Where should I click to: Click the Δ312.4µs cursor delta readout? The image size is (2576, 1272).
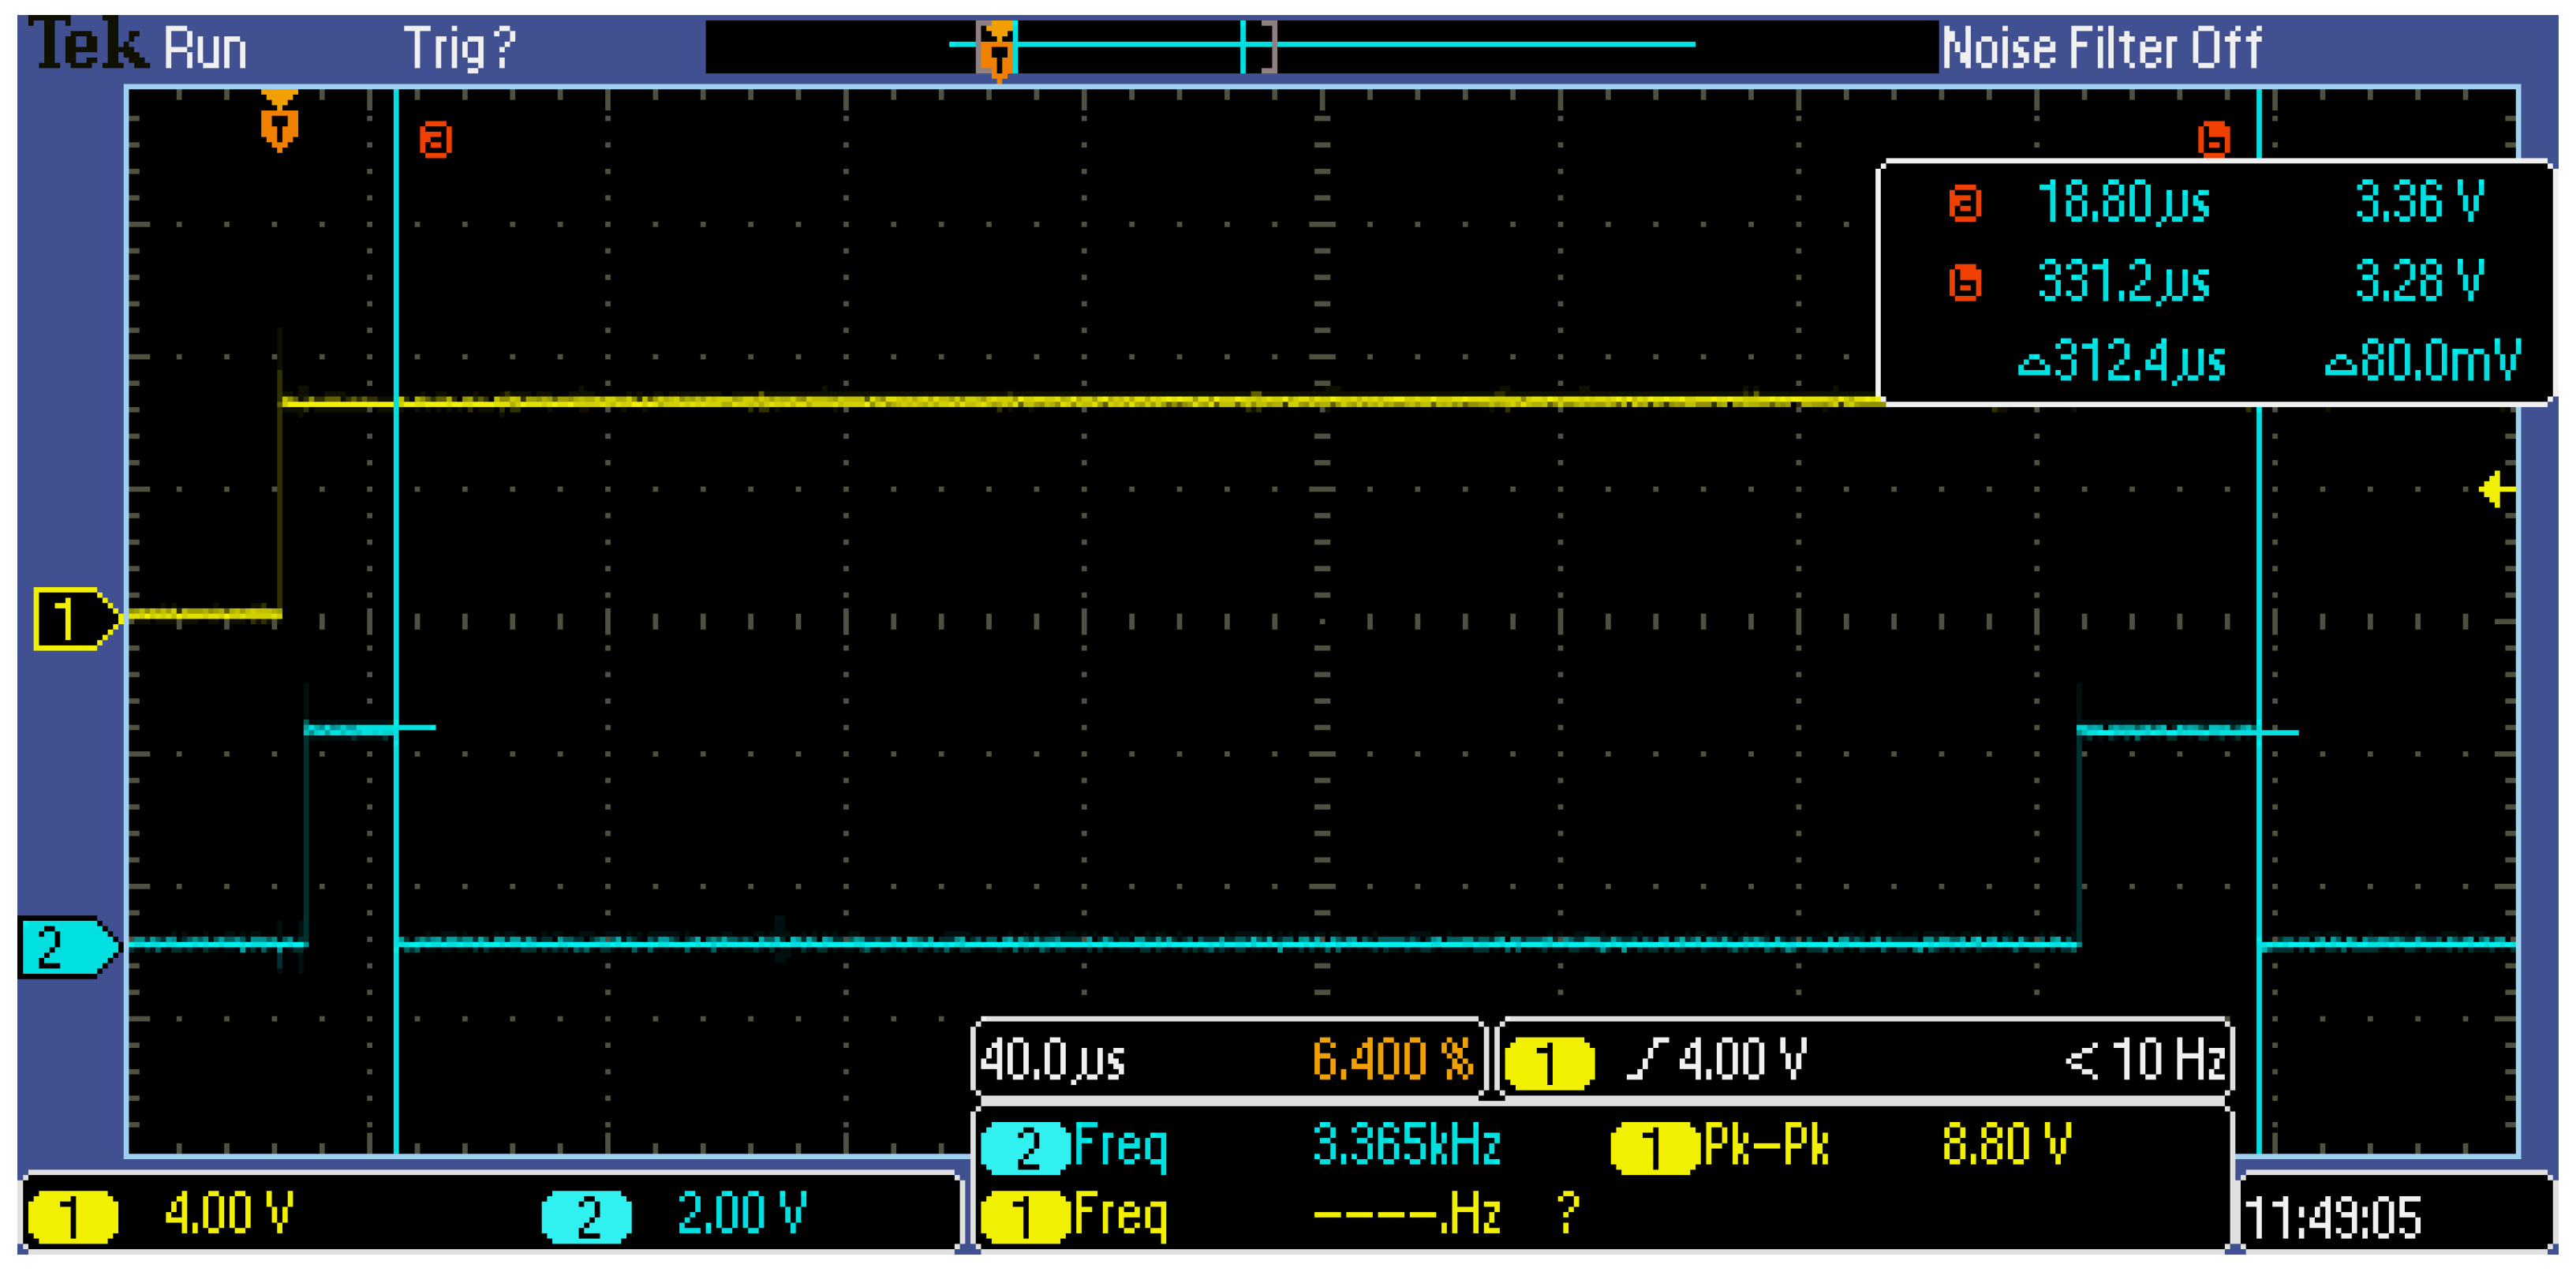click(2122, 361)
